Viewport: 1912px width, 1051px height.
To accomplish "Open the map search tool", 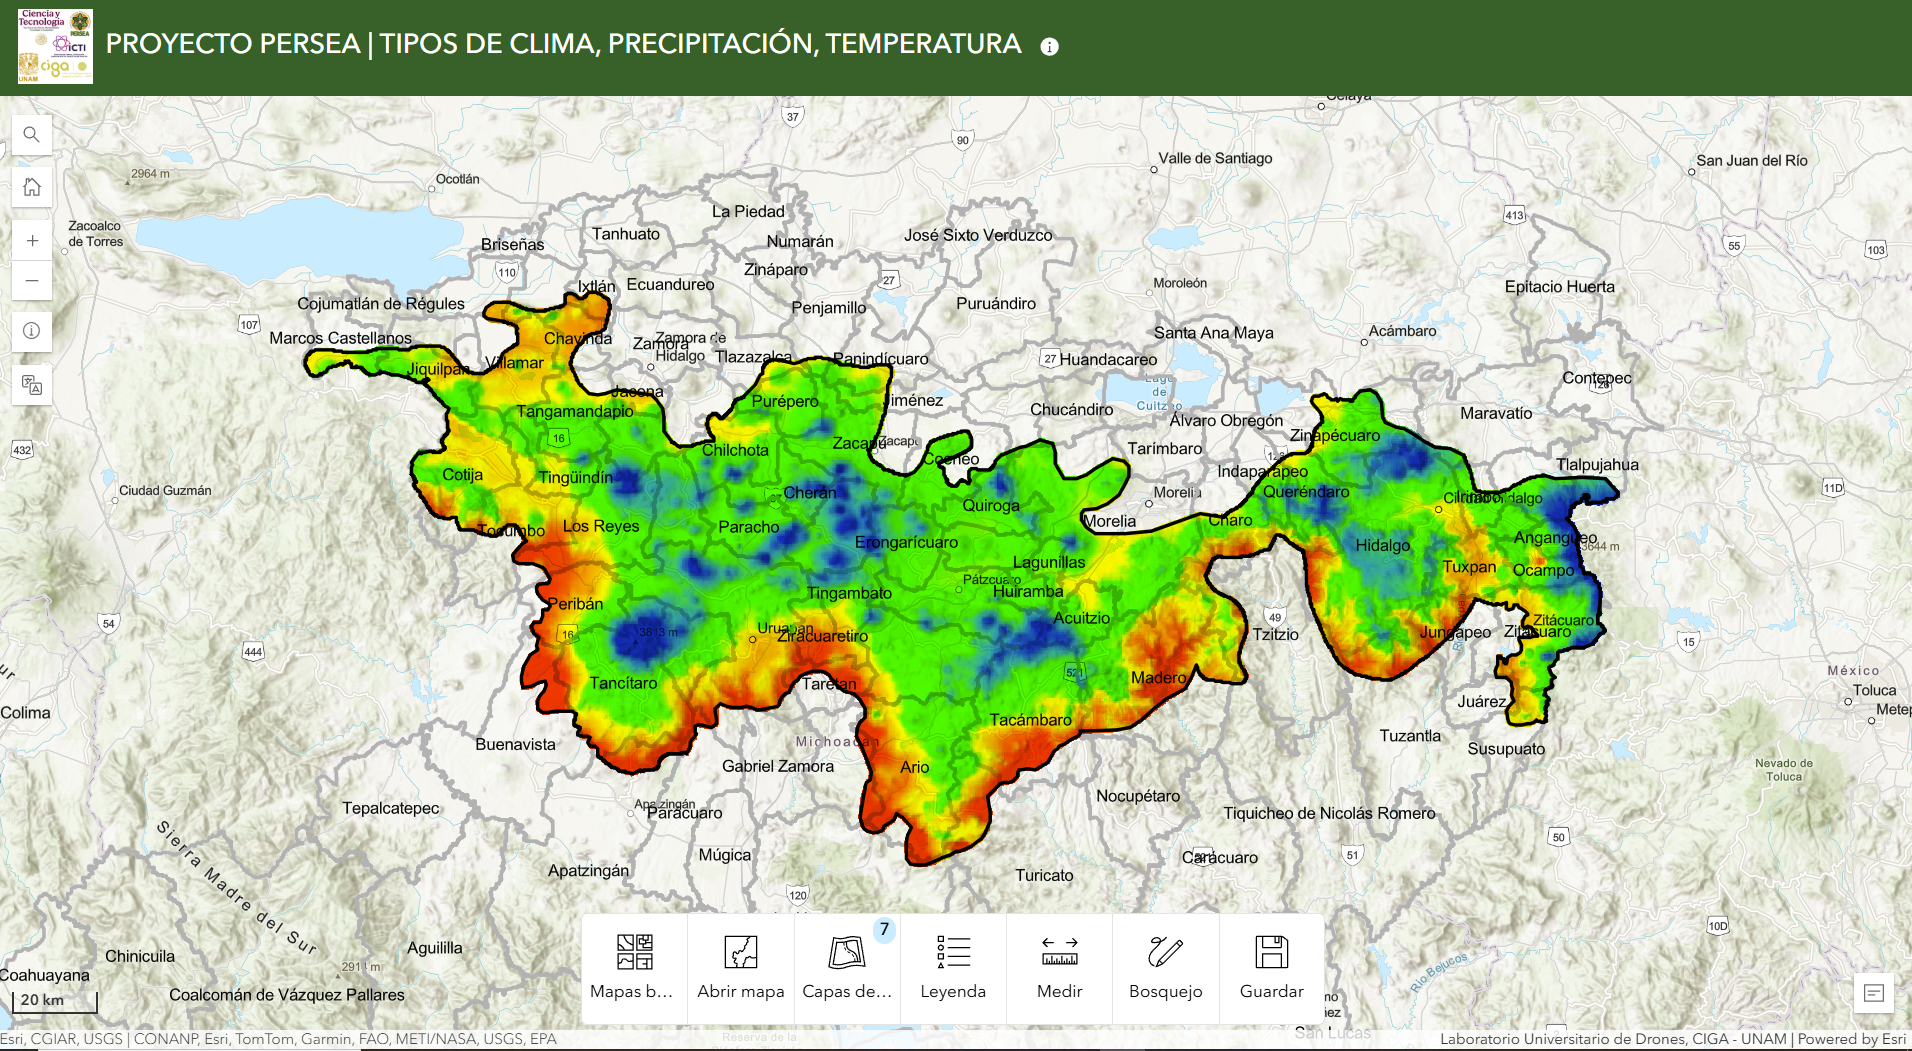I will [x=32, y=135].
